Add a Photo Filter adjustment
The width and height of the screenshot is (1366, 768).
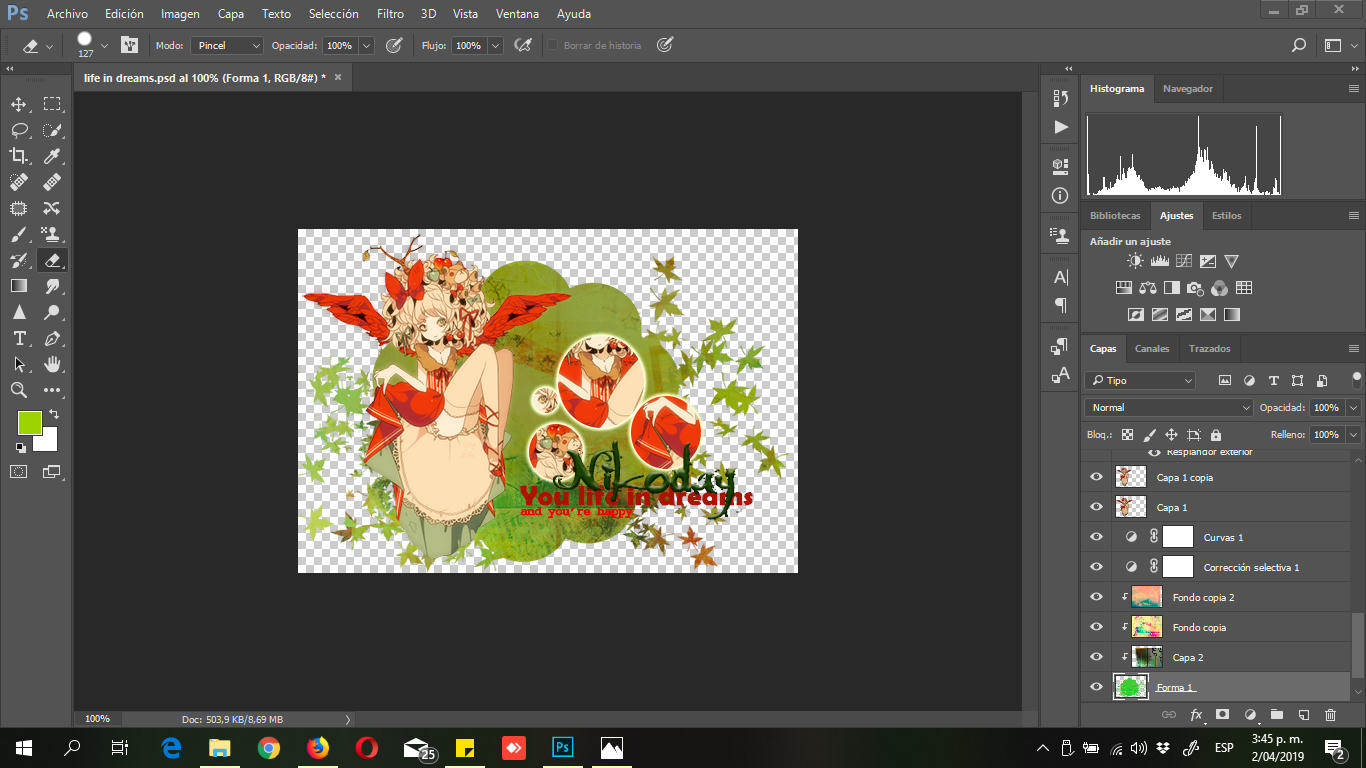tap(1195, 288)
